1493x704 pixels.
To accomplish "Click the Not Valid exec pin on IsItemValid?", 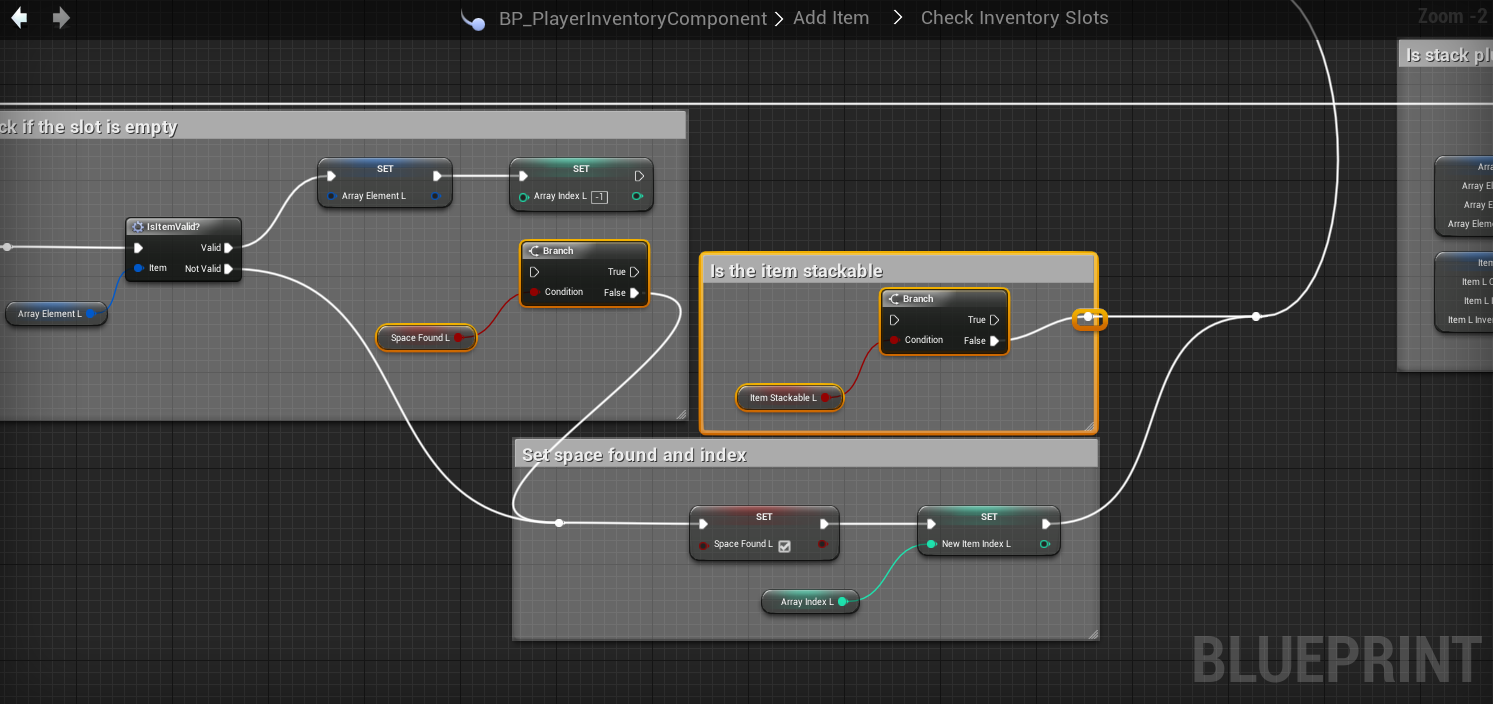I will tap(229, 269).
